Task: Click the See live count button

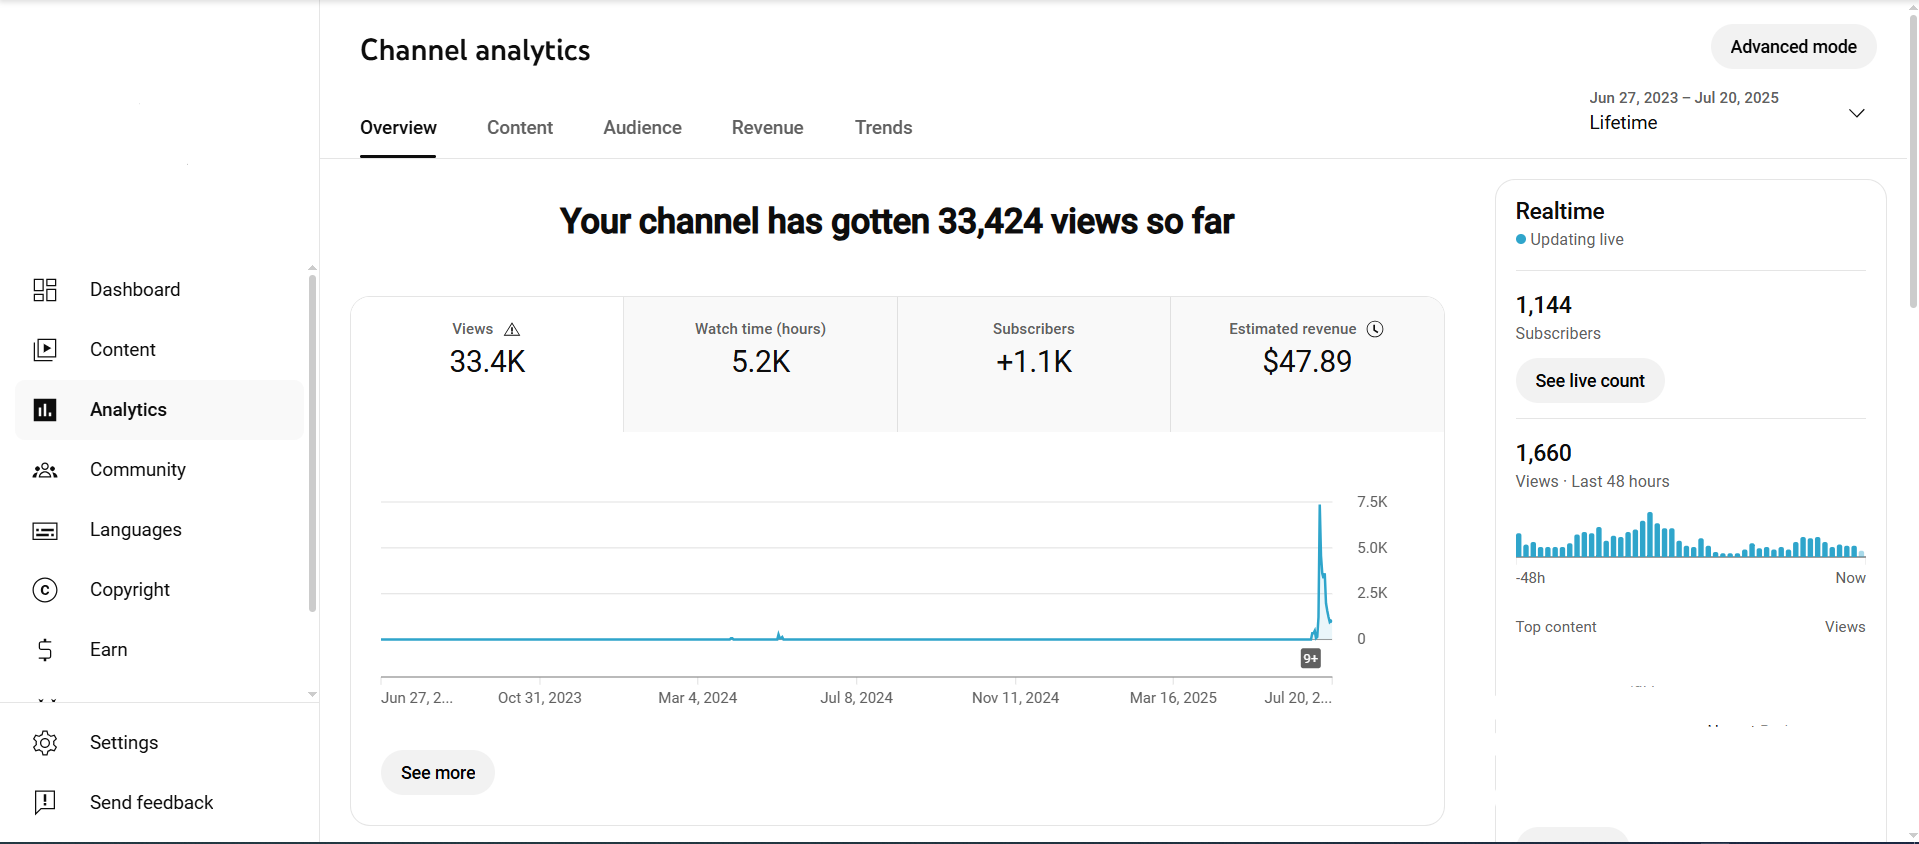Action: pyautogui.click(x=1589, y=381)
